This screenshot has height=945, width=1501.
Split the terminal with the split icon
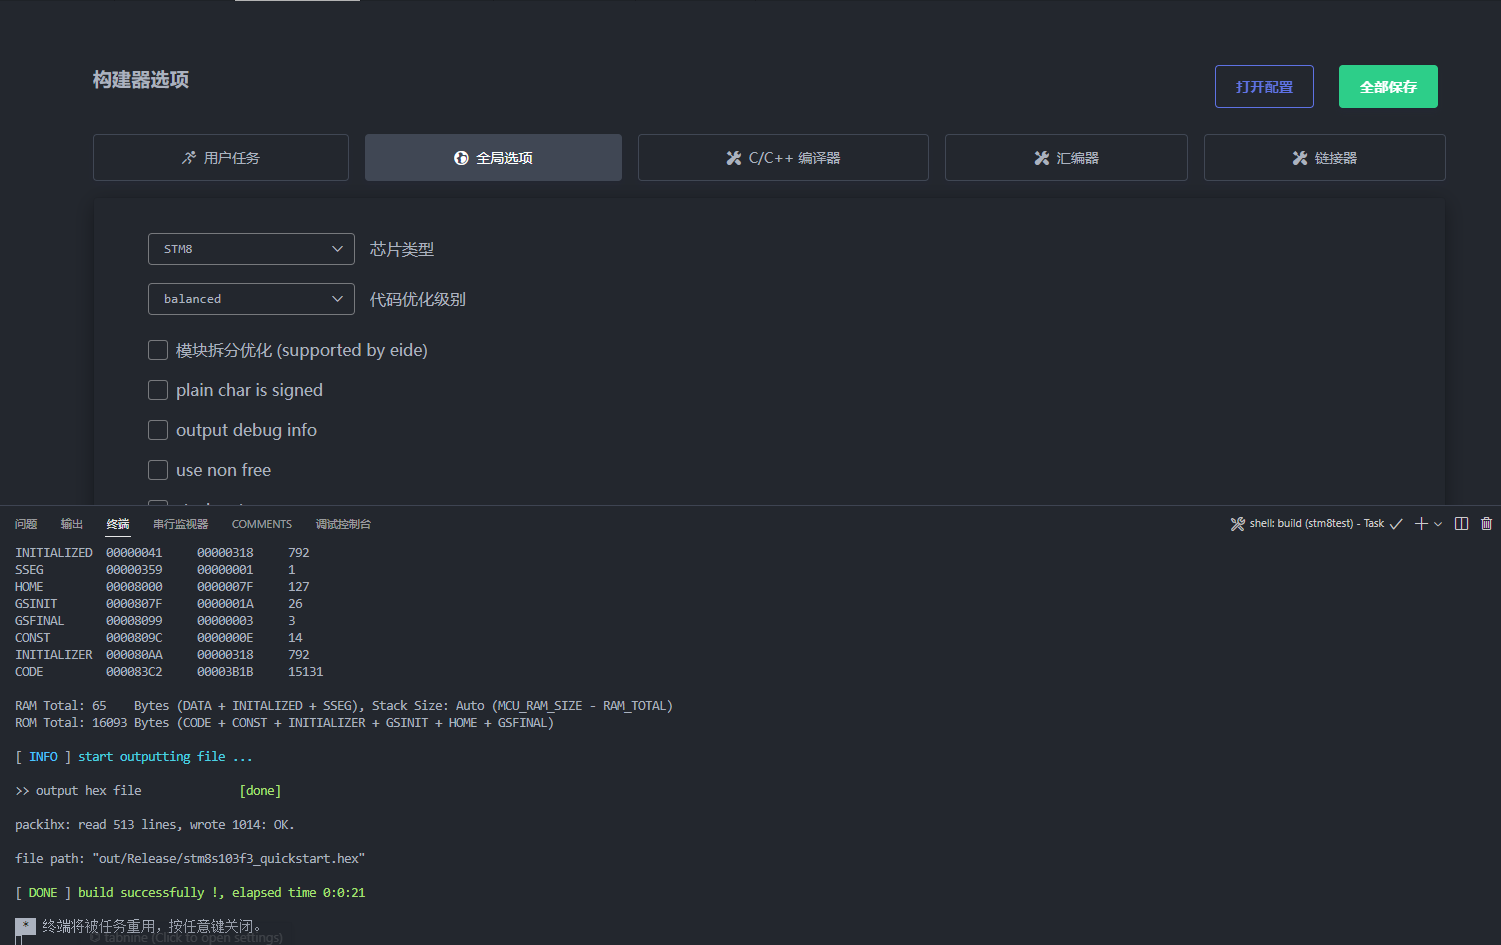coord(1461,524)
